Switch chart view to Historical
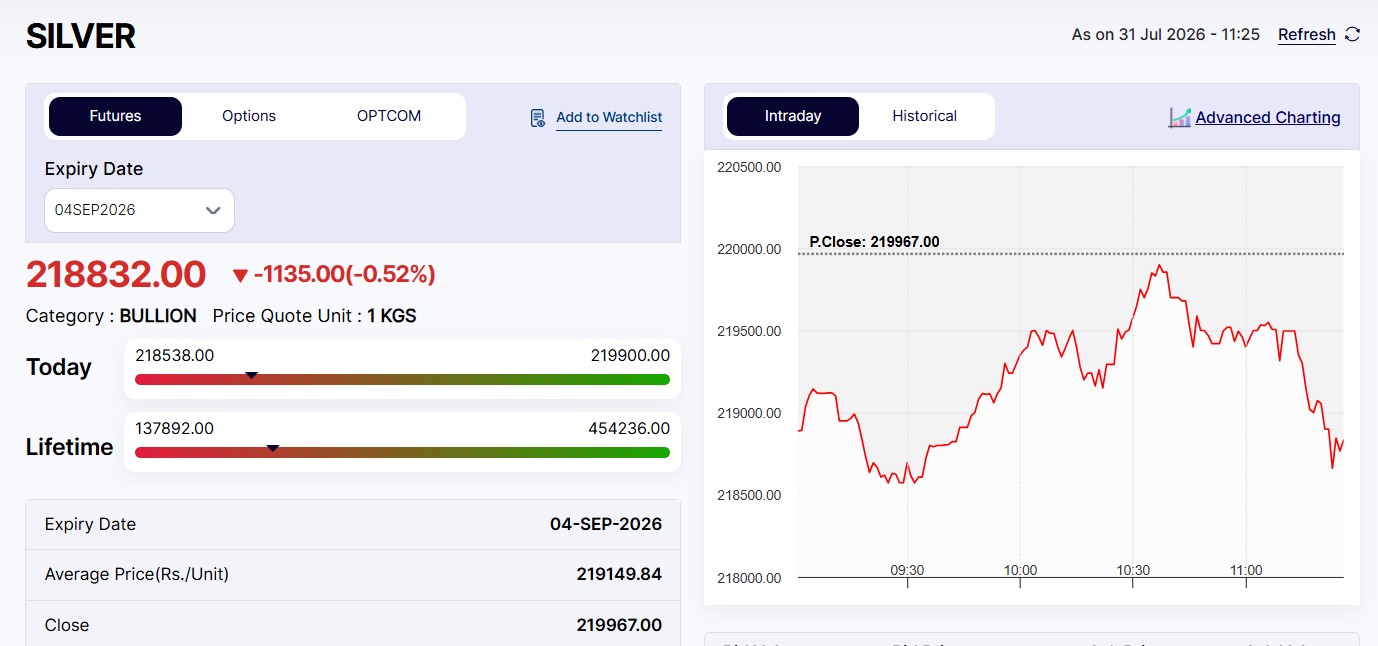This screenshot has height=646, width=1378. click(925, 116)
